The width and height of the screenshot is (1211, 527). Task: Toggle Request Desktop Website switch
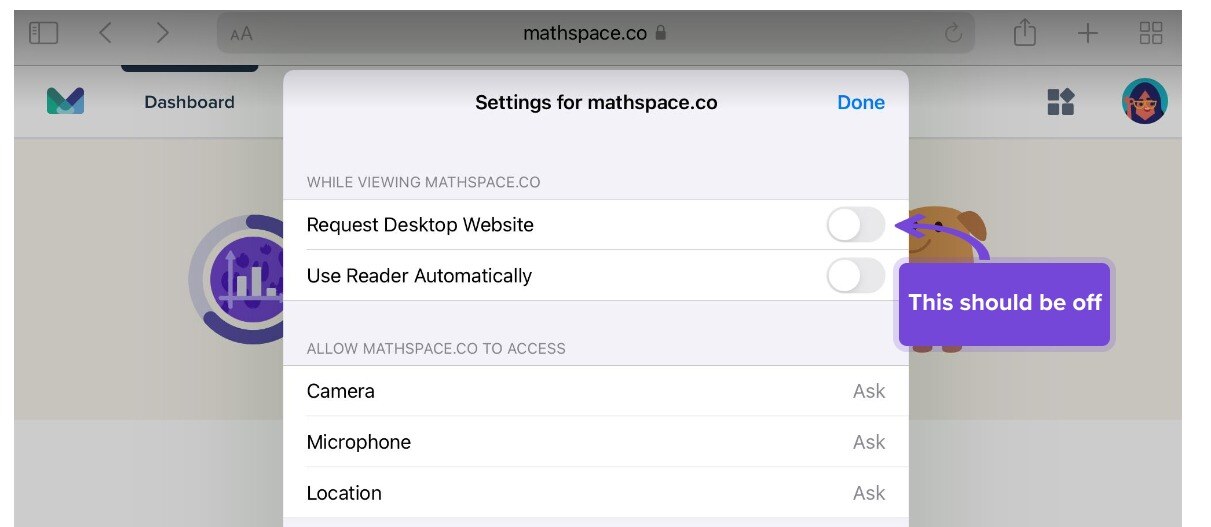click(856, 225)
